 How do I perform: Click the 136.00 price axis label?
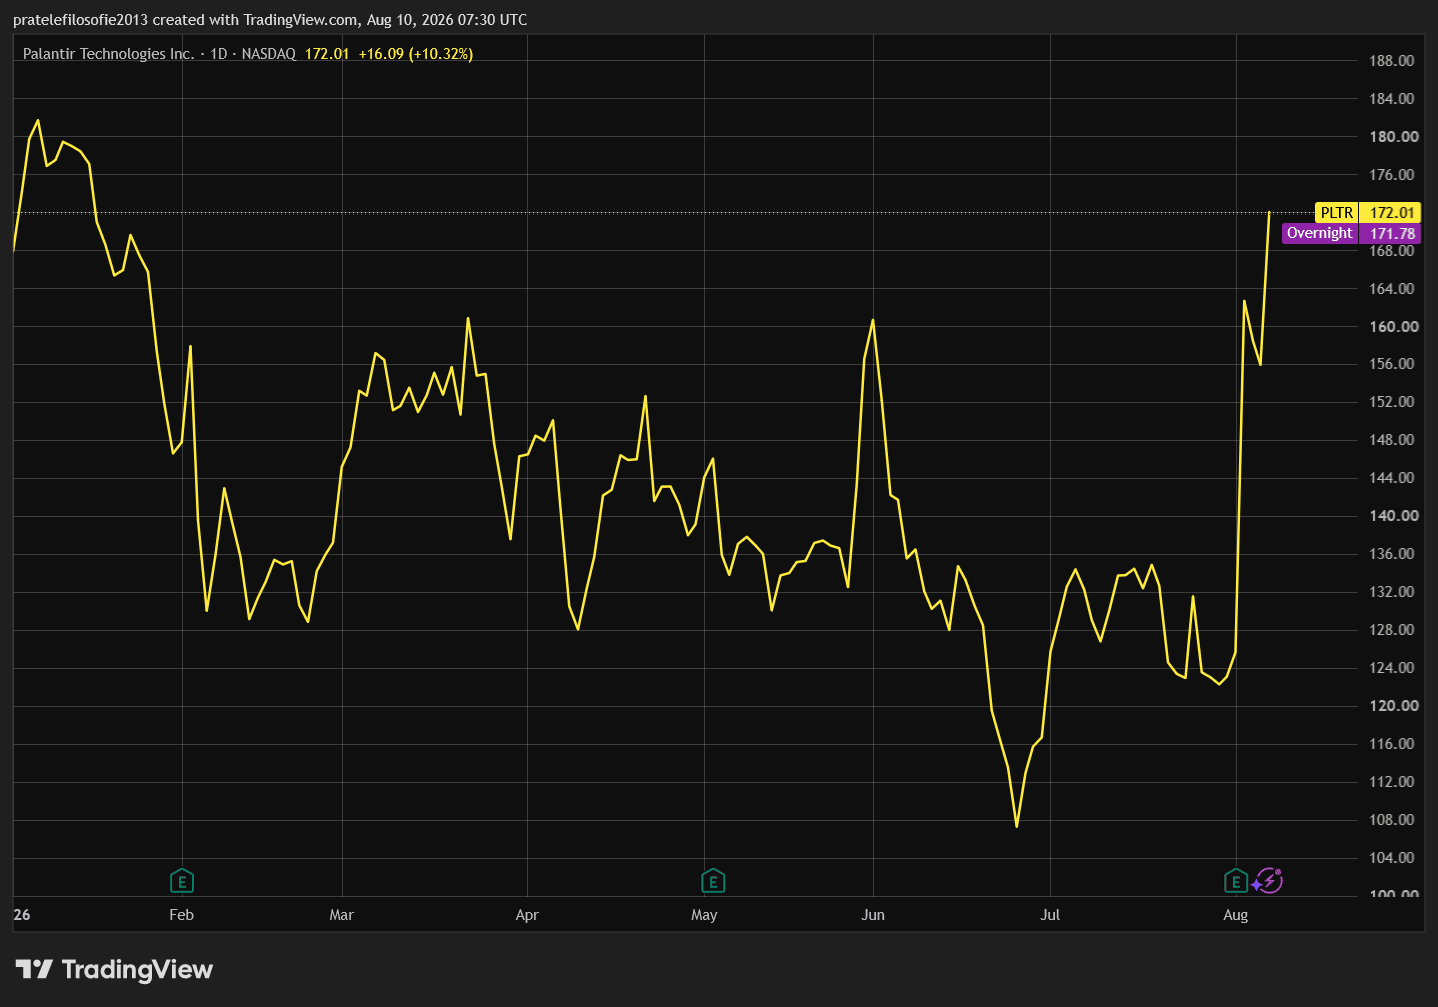1392,554
